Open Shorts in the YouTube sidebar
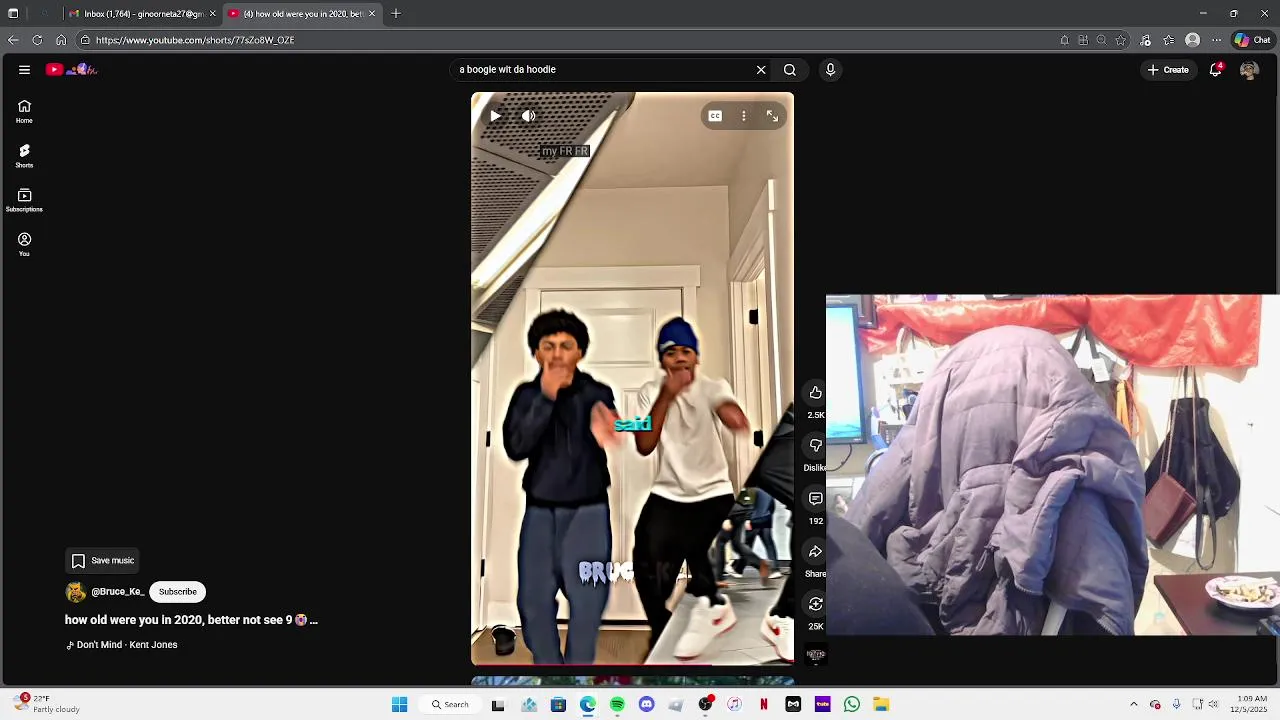This screenshot has height=720, width=1280. [24, 155]
